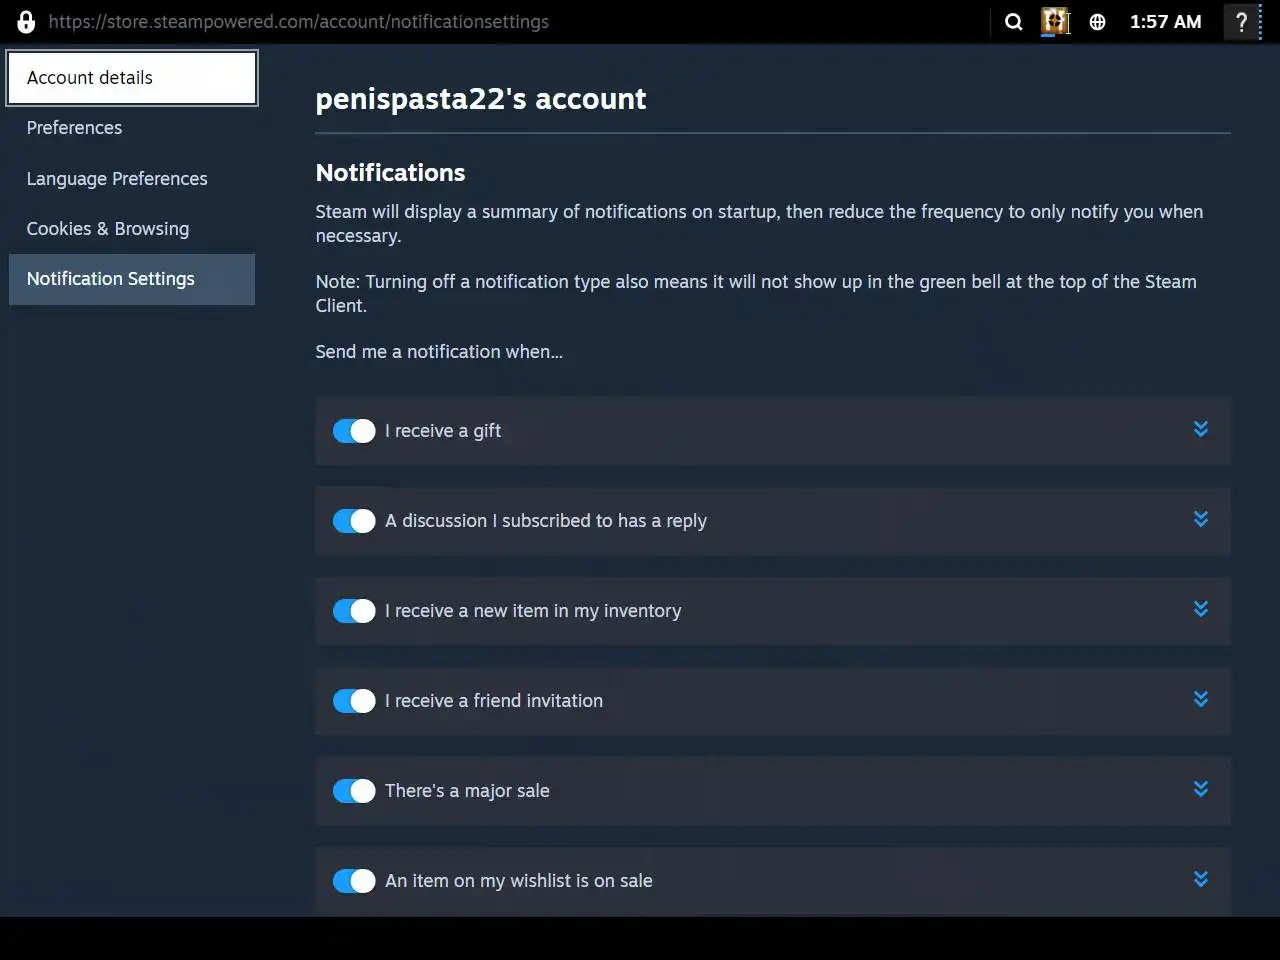Click 'I receive a new item in my inventory' label

click(x=533, y=611)
